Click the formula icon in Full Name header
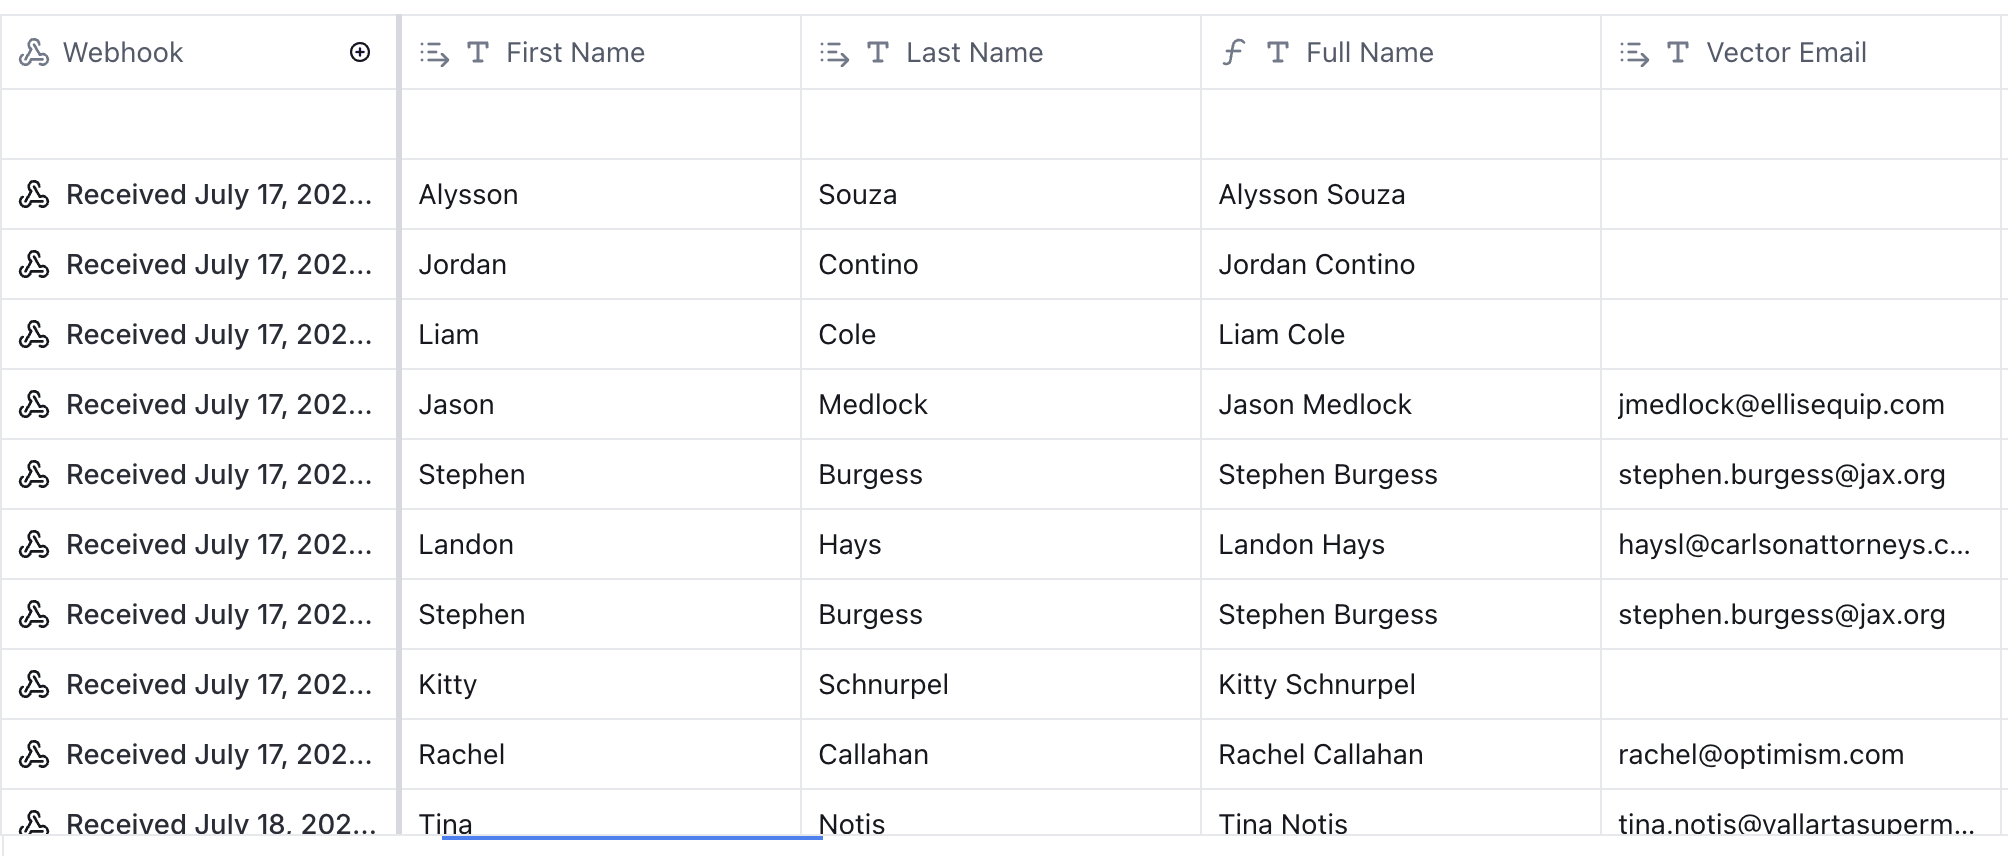Image resolution: width=2008 pixels, height=856 pixels. coord(1233,53)
